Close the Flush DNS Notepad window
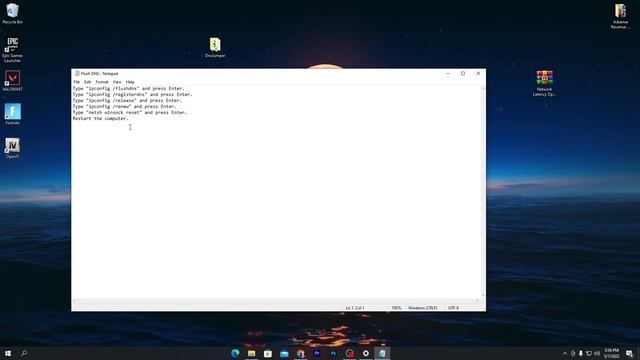 478,73
